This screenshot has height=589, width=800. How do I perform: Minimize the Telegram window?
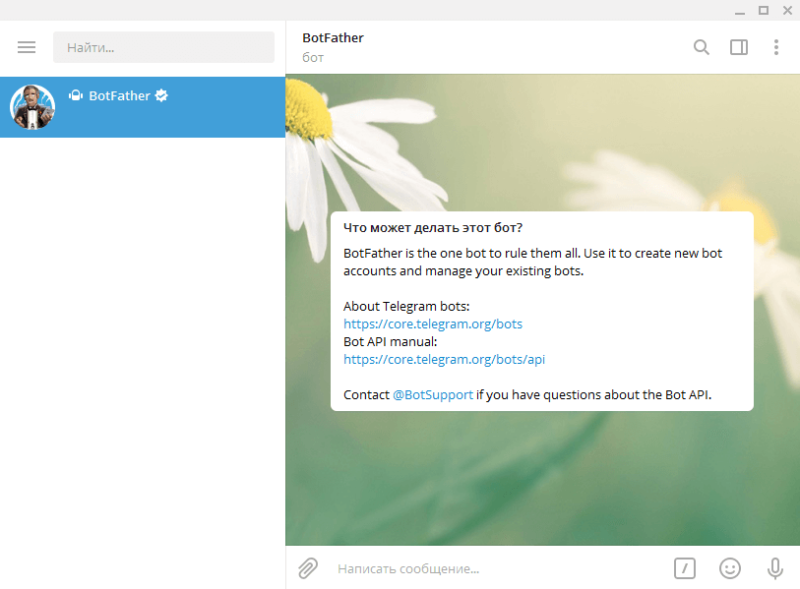pyautogui.click(x=740, y=11)
